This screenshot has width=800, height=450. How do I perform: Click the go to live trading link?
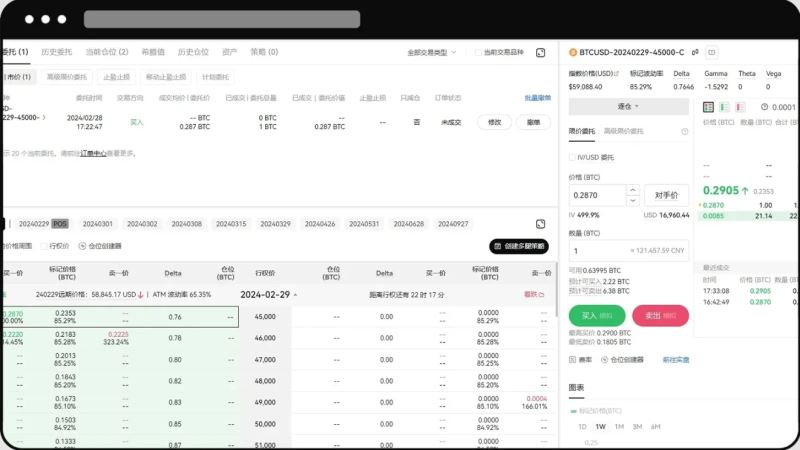tap(676, 360)
